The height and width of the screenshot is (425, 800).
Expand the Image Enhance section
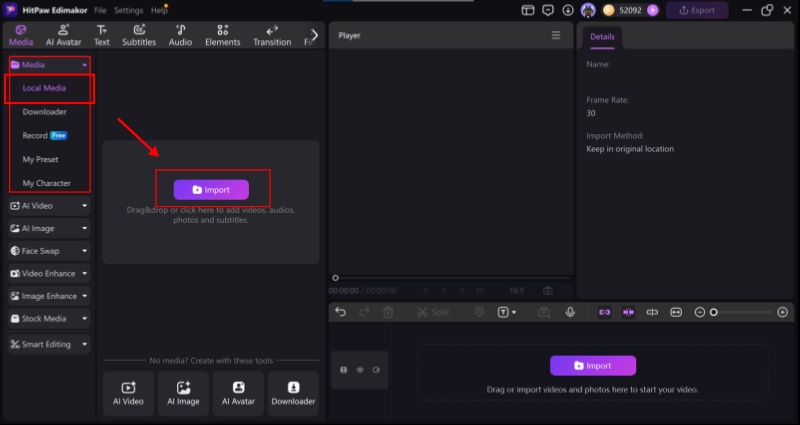pos(49,296)
